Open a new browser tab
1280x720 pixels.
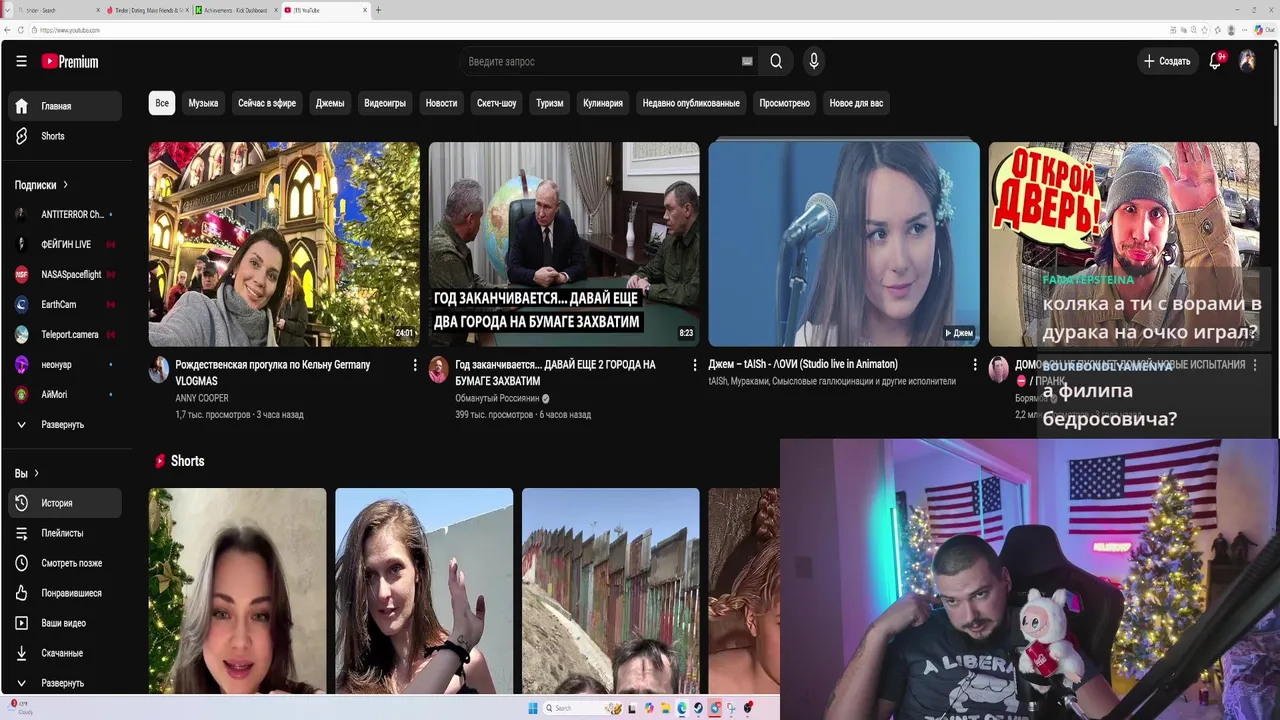click(378, 10)
